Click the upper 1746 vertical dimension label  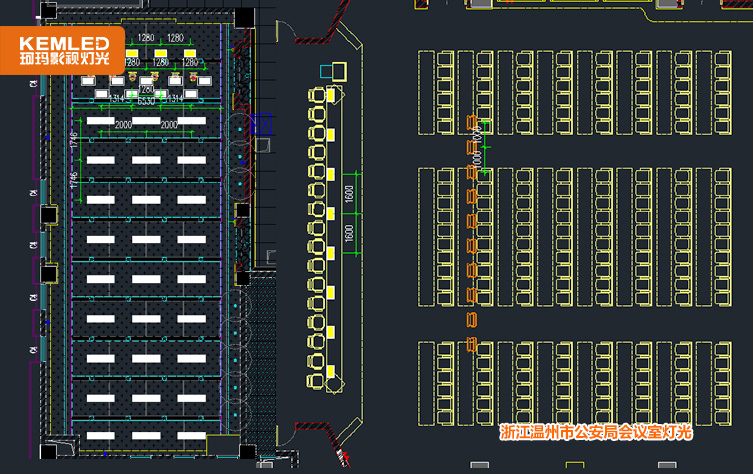point(73,141)
